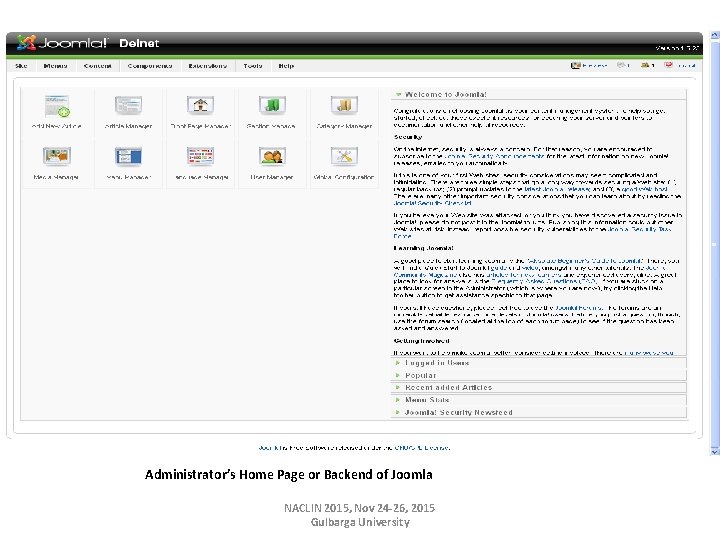Open the Frequently Asked Questions (FAQ) link
The width and height of the screenshot is (720, 540).
(545, 281)
